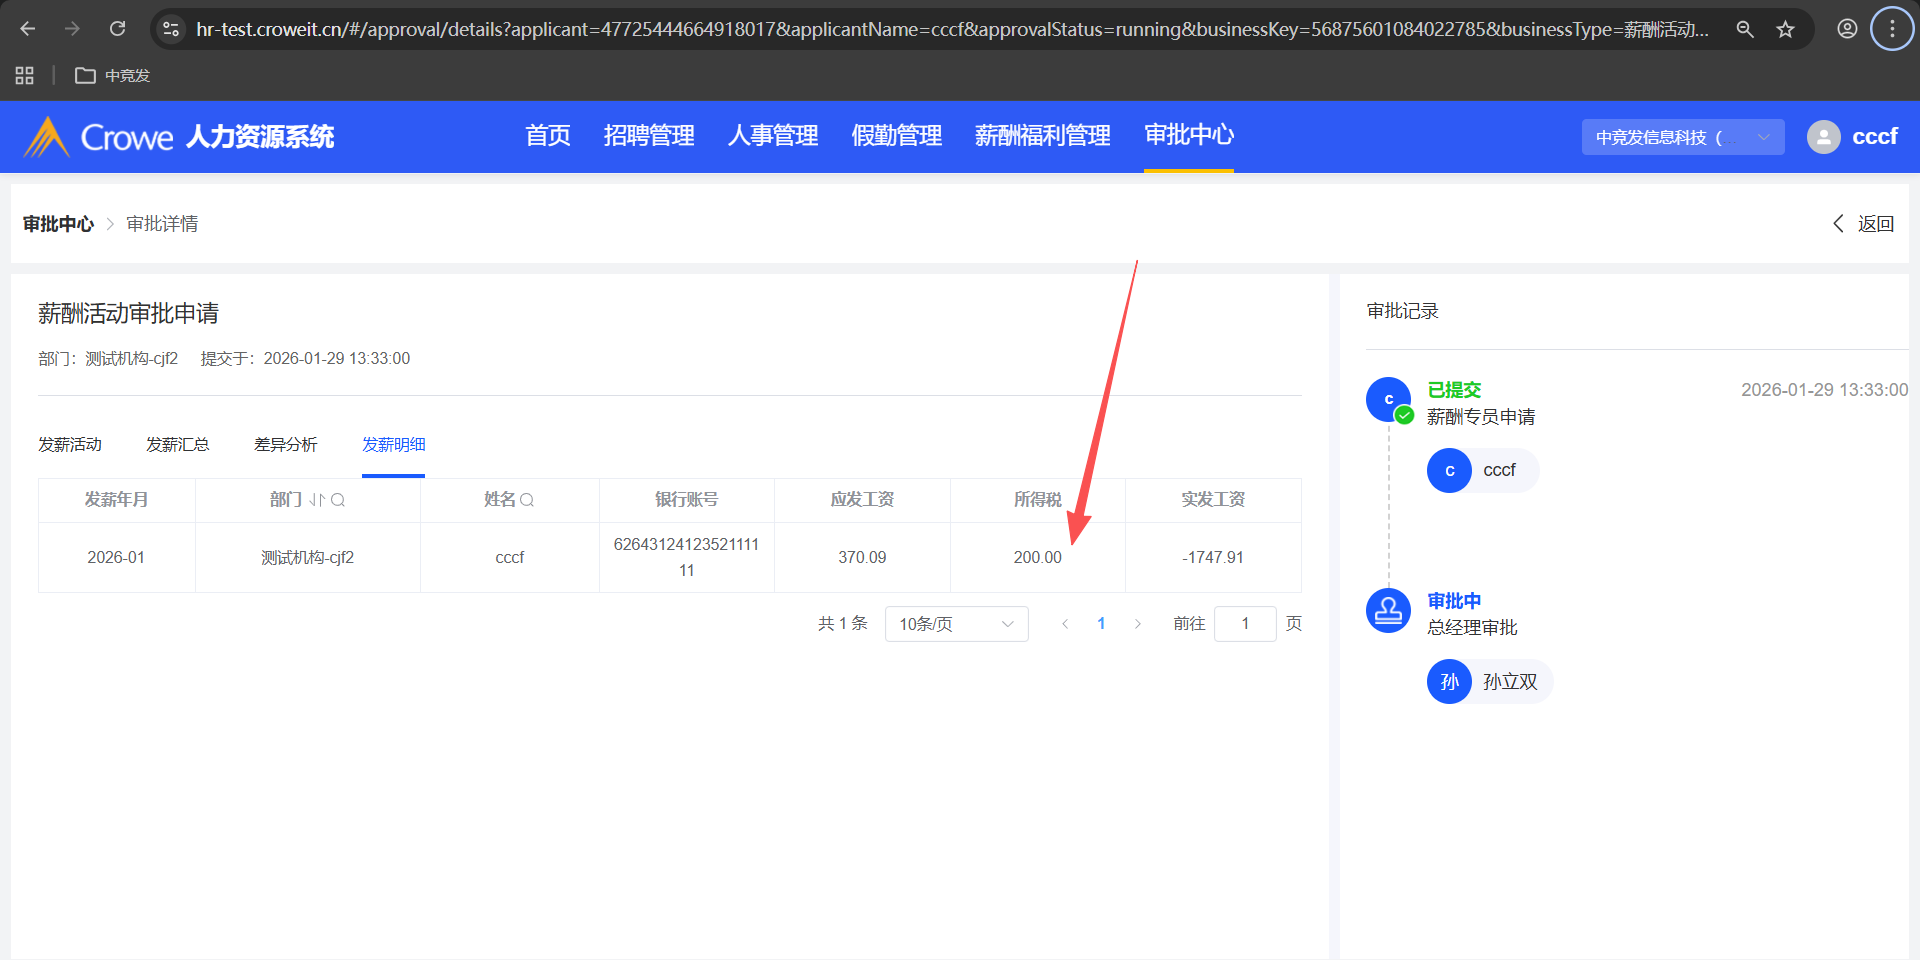Go to next page arrow in pagination
1920x960 pixels.
(1137, 624)
